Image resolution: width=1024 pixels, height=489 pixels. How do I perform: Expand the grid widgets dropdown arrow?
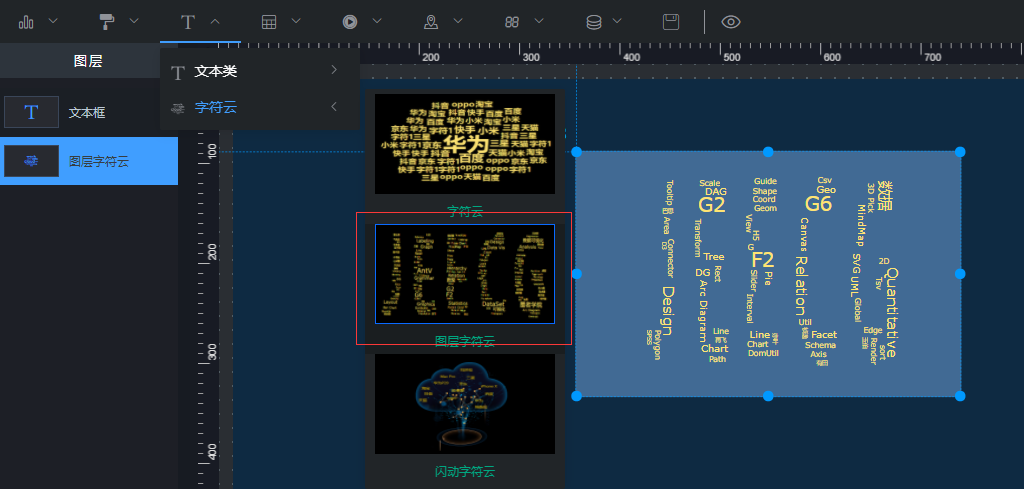539,21
